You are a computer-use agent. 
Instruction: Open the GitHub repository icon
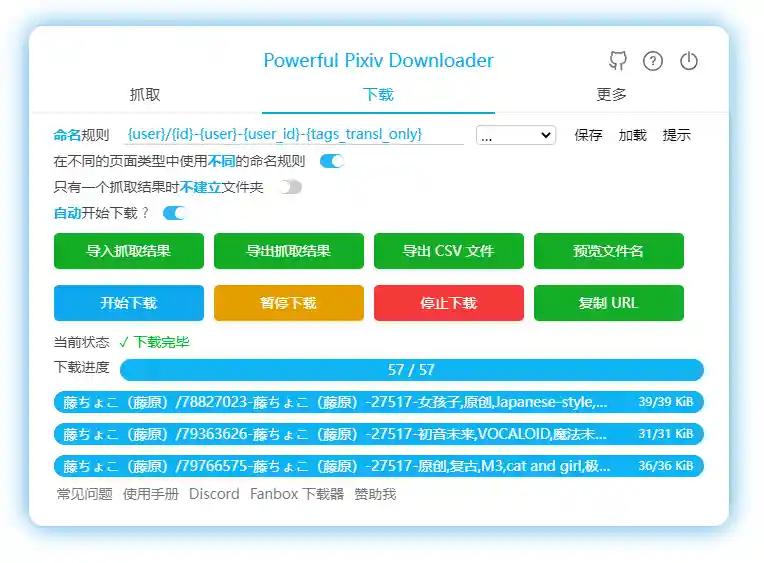(x=618, y=61)
